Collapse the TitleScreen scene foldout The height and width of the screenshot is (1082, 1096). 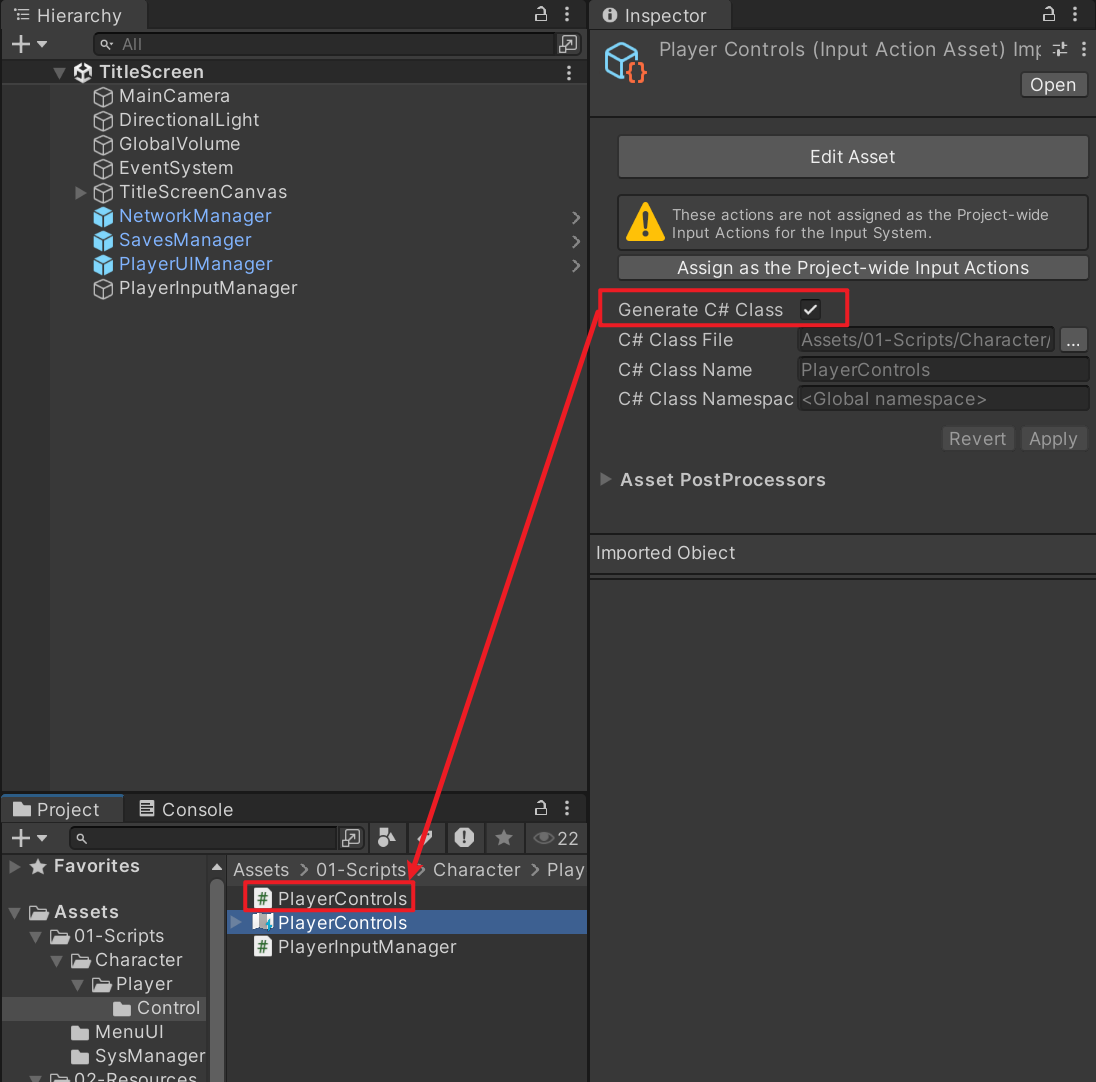[59, 73]
